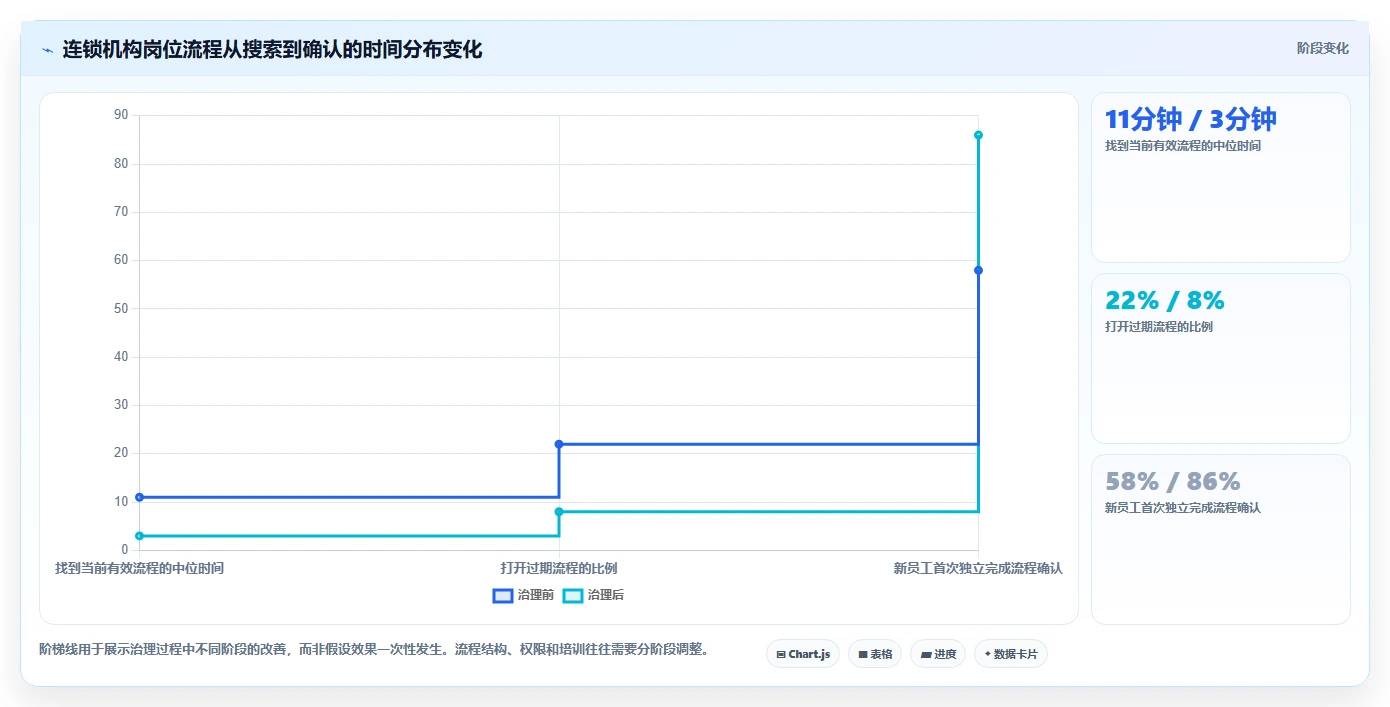Click the 治理后 teal legend color box
Screen dimensions: 1390x707
coord(573,595)
